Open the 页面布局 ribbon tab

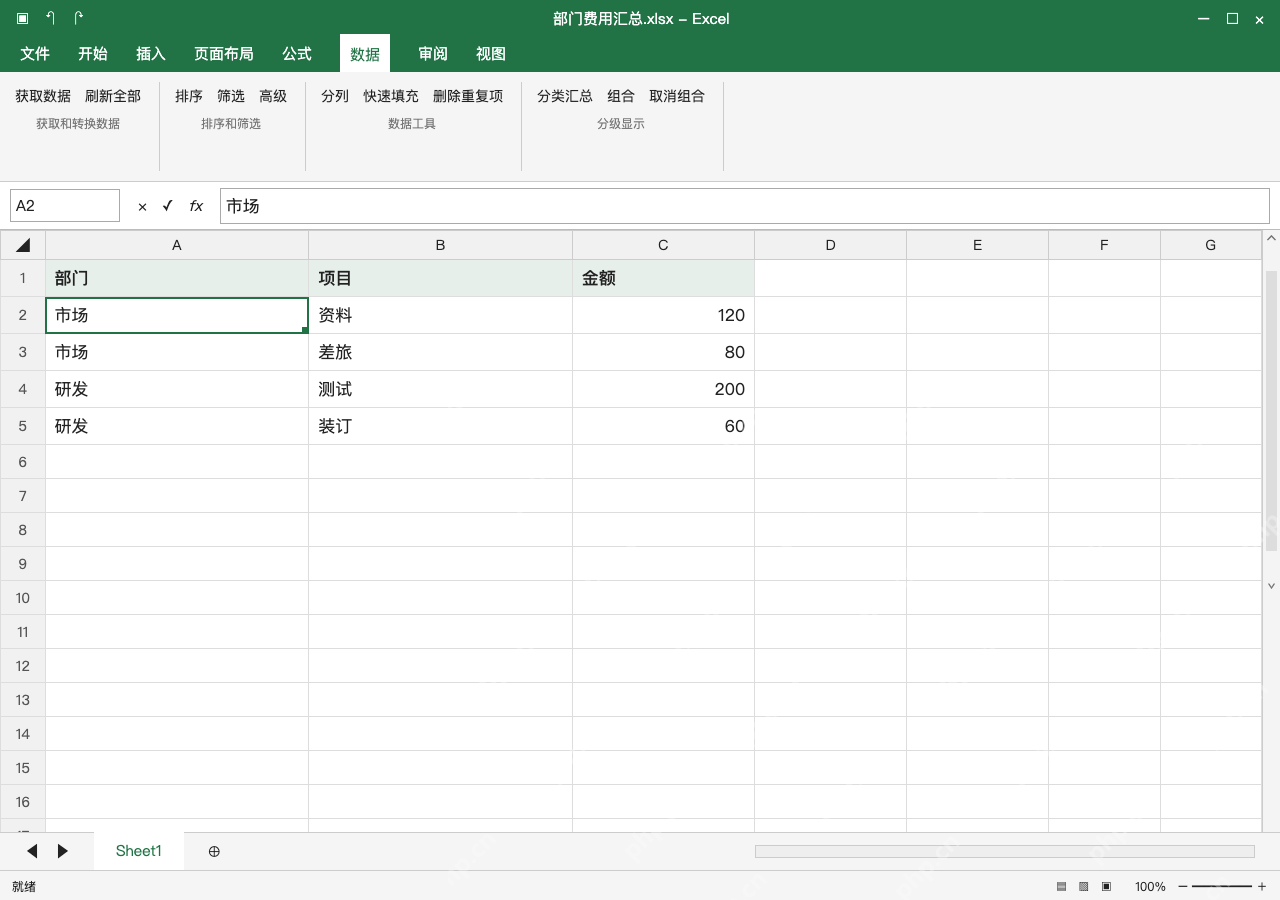click(224, 54)
